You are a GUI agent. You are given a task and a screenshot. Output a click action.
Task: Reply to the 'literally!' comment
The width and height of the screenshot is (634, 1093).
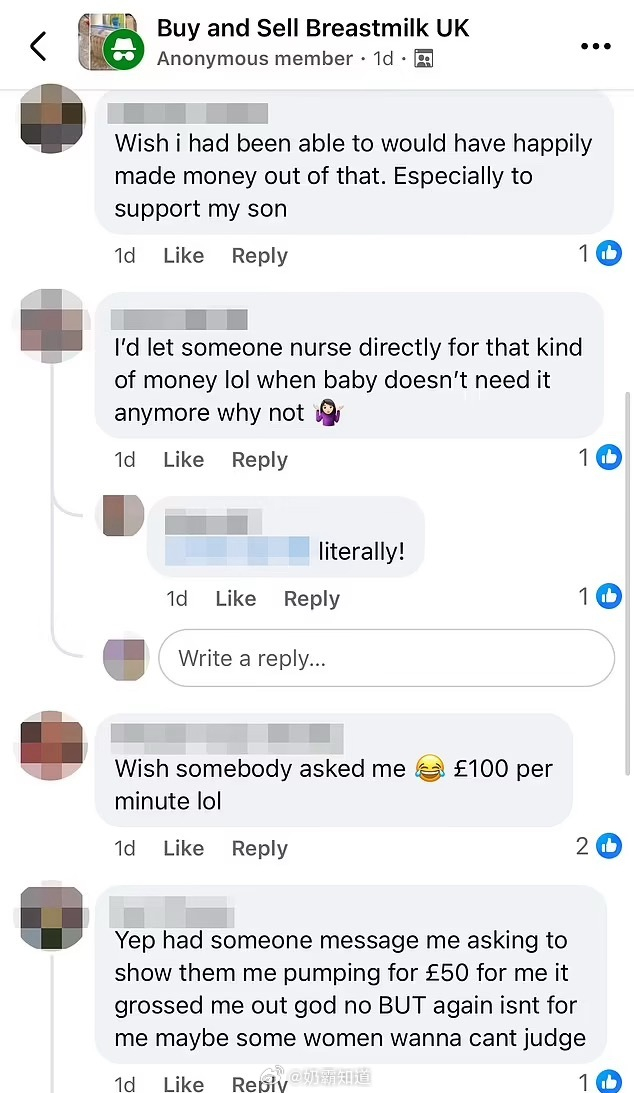311,599
